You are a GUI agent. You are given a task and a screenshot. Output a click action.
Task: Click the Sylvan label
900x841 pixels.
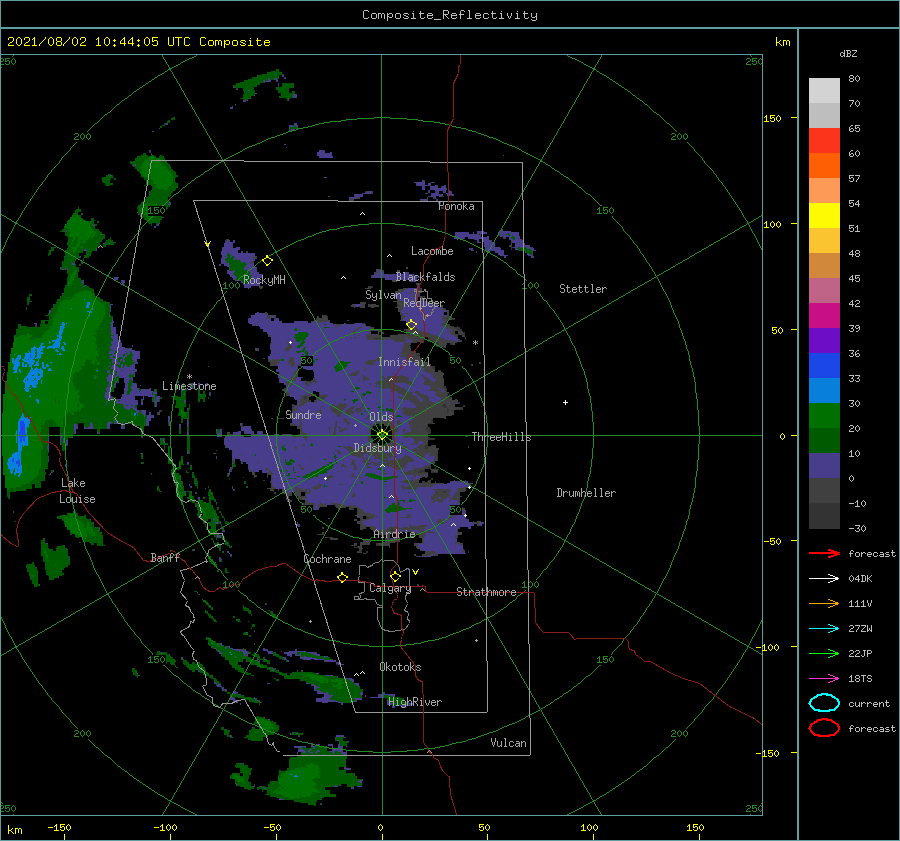pos(383,295)
